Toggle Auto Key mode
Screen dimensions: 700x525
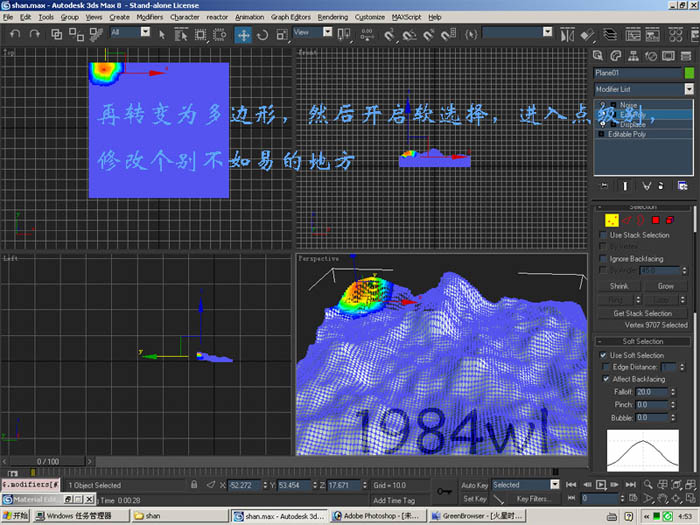tap(474, 485)
